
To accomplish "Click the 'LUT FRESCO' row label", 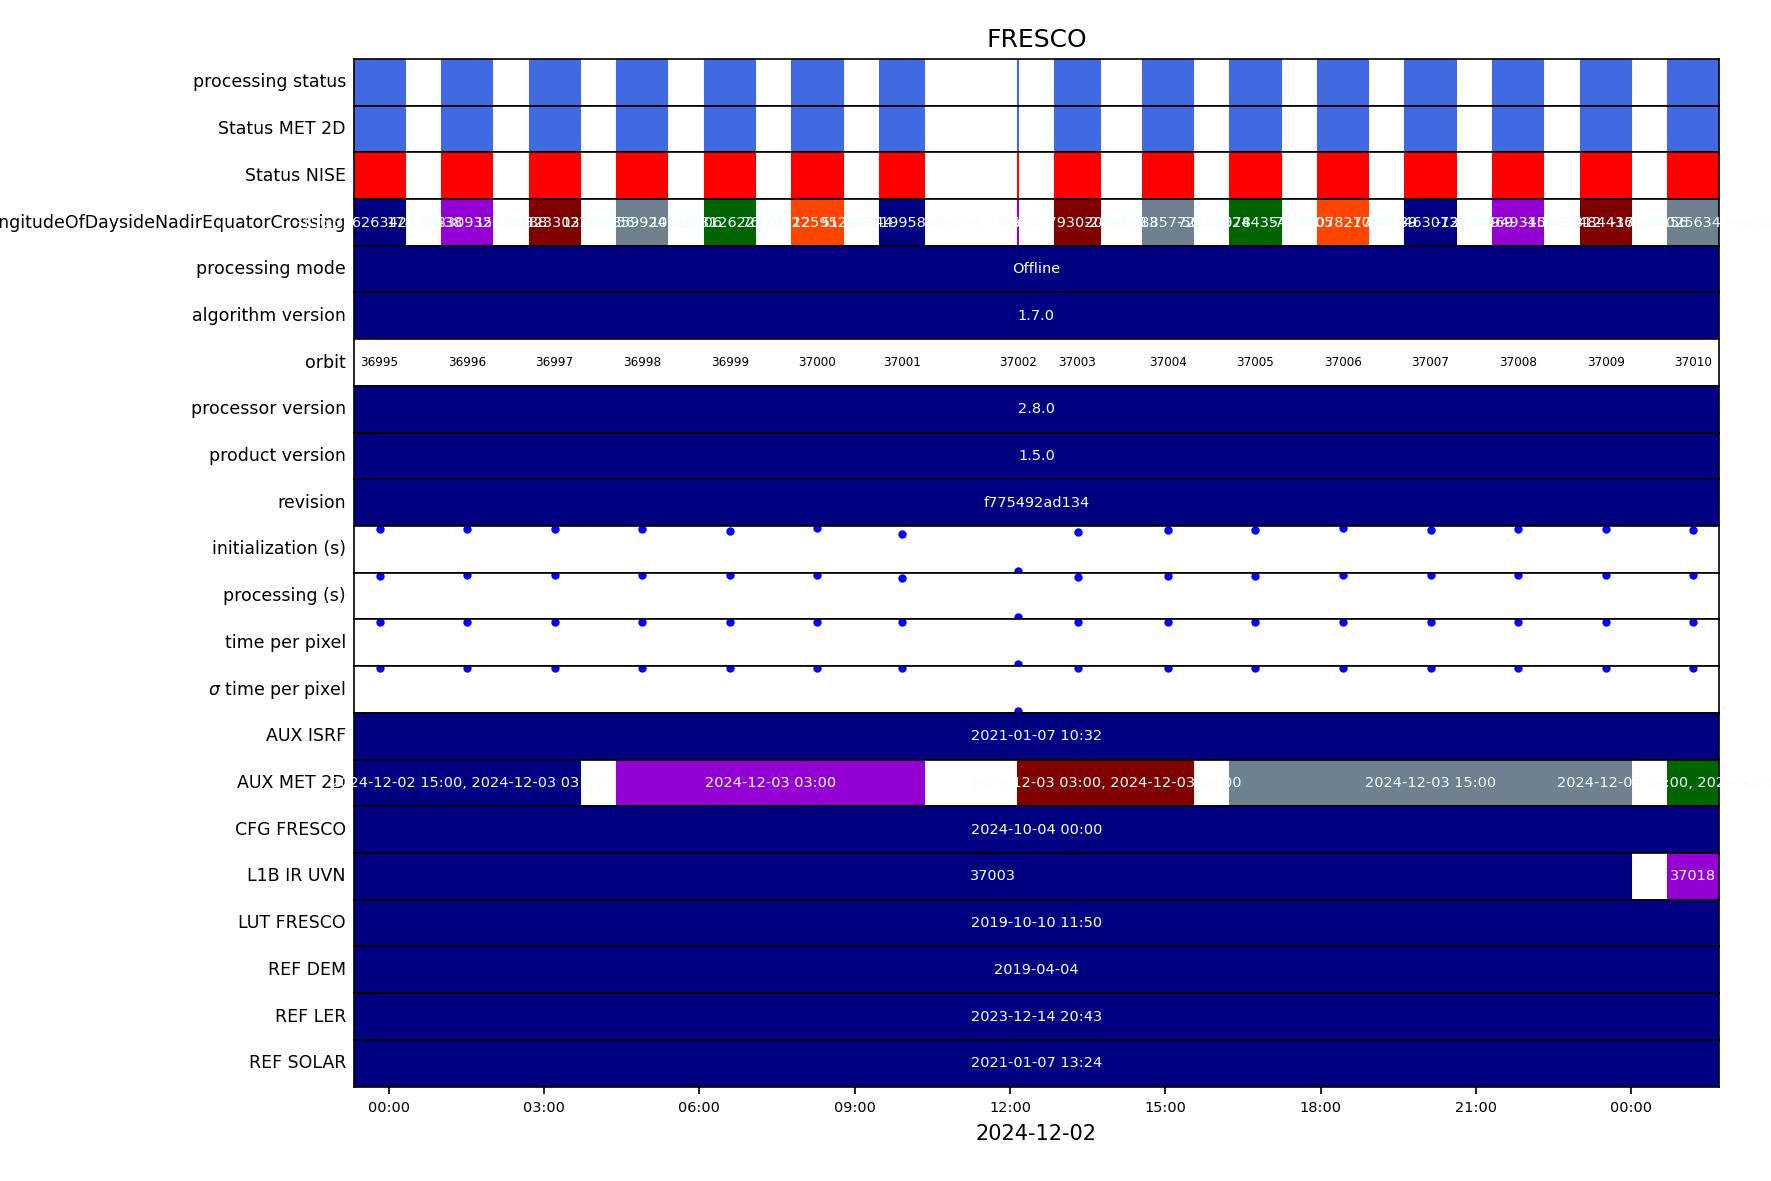I will [x=291, y=922].
